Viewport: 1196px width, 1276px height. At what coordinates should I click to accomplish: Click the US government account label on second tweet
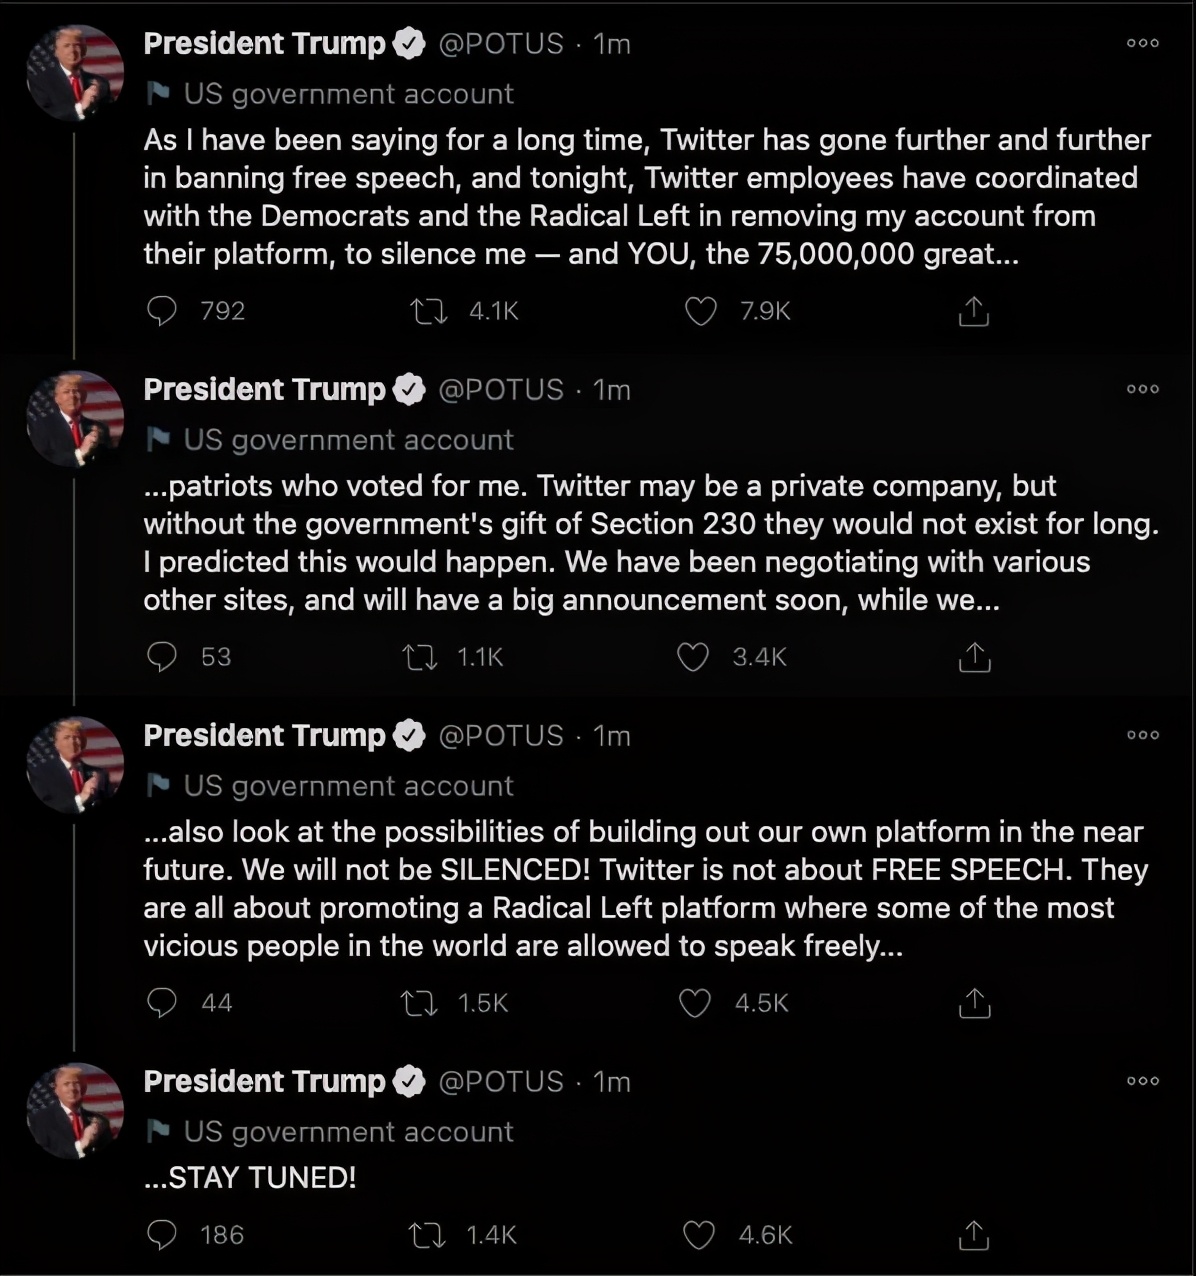tap(348, 440)
